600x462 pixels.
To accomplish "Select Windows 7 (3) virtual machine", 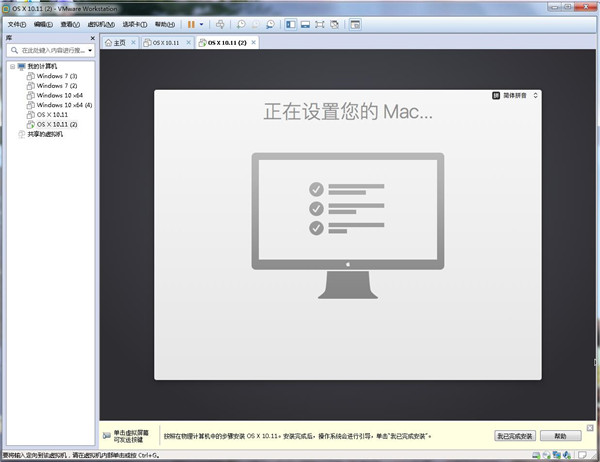I will tap(57, 76).
